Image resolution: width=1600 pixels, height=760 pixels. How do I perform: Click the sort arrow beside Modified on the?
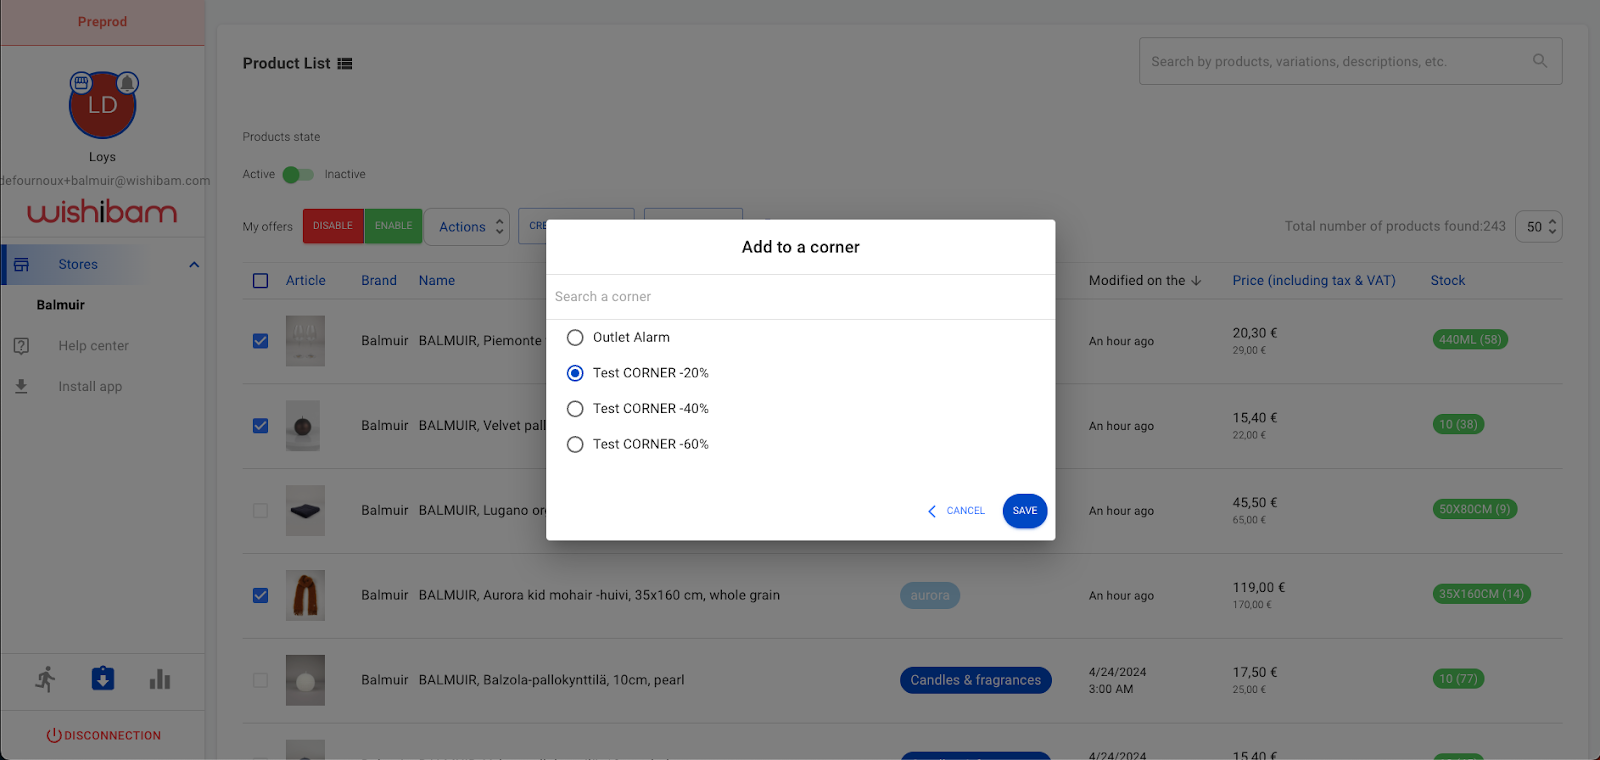(x=1196, y=281)
